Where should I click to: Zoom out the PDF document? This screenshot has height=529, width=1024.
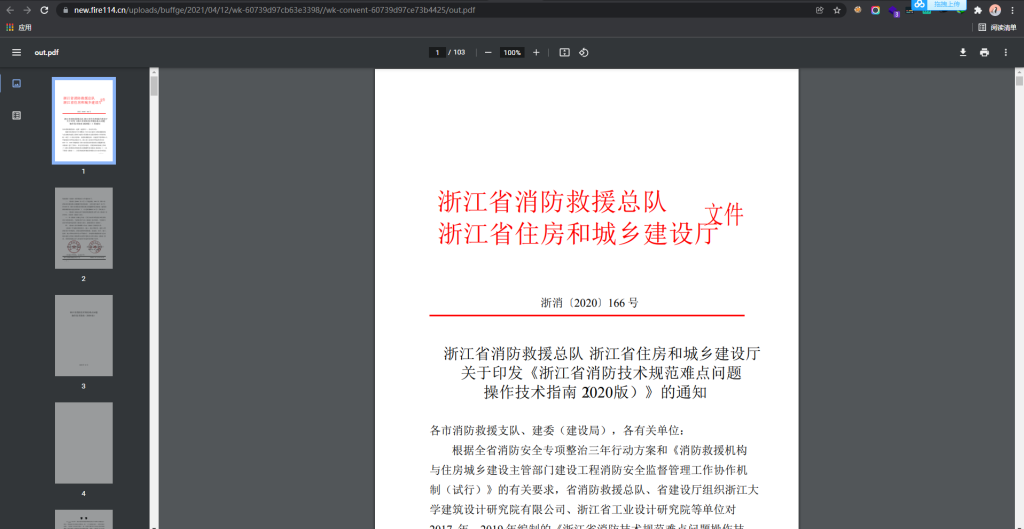(488, 52)
